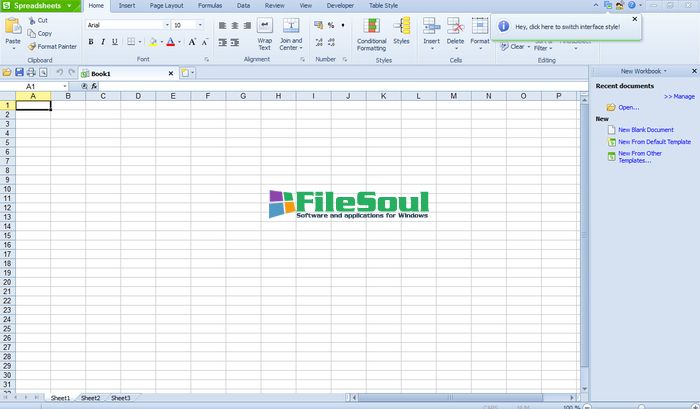Click the Undo arrow icon
Viewport: 700px width, 409px height.
(x=59, y=73)
